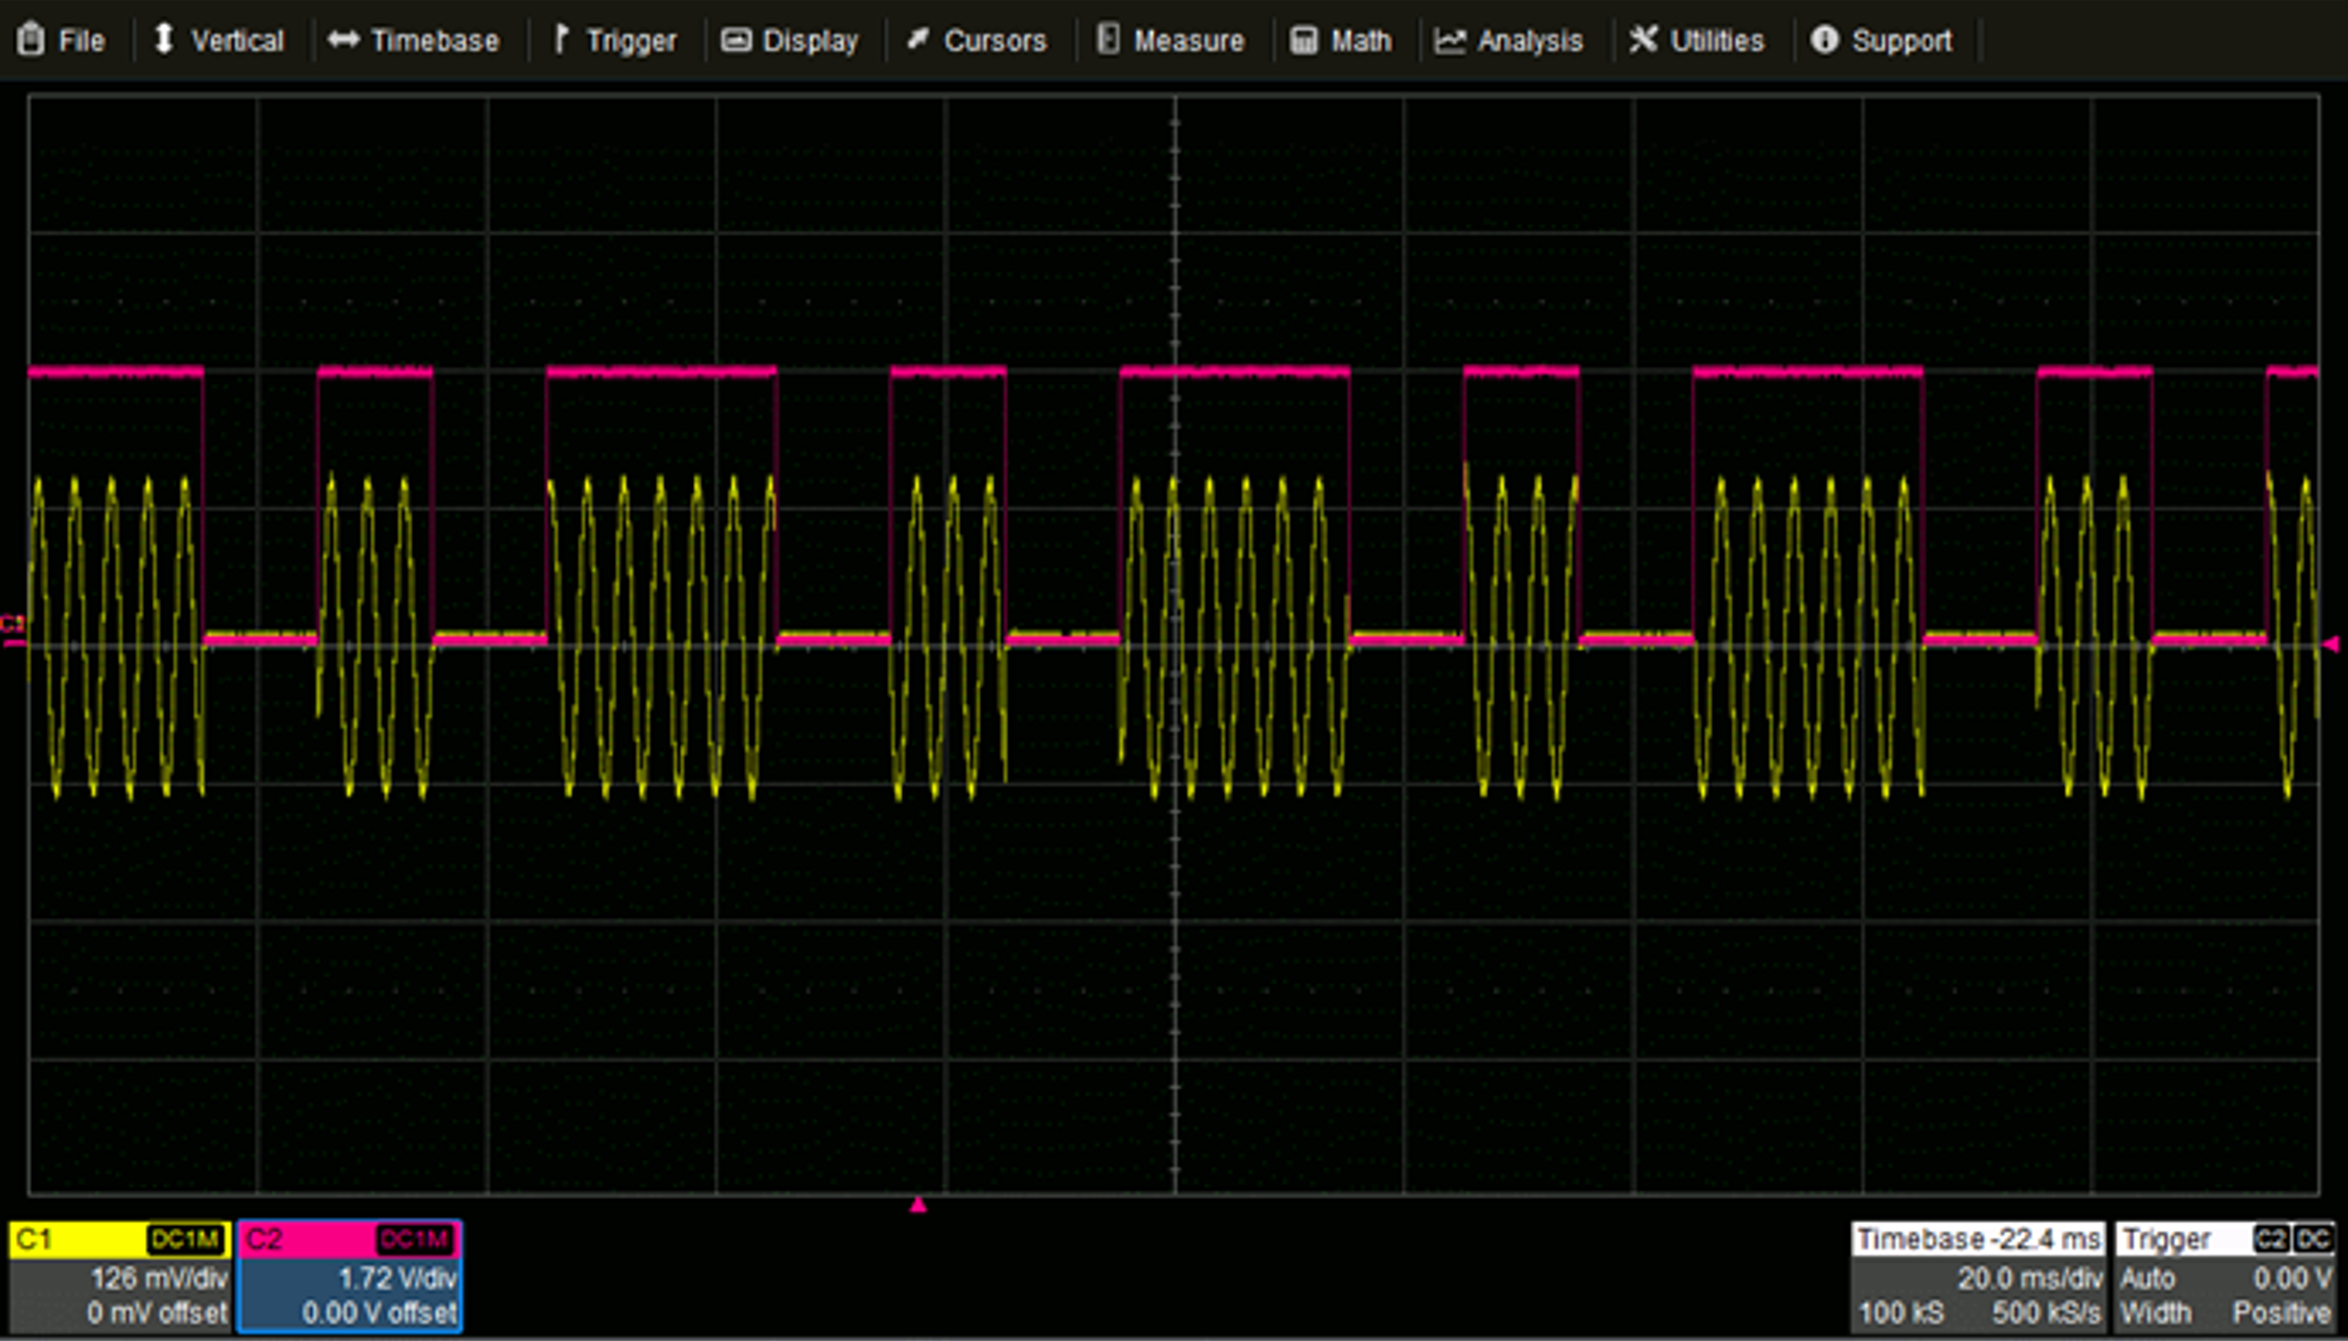Click the C1 DC1M coupling badge
The width and height of the screenshot is (2348, 1341).
click(x=185, y=1240)
